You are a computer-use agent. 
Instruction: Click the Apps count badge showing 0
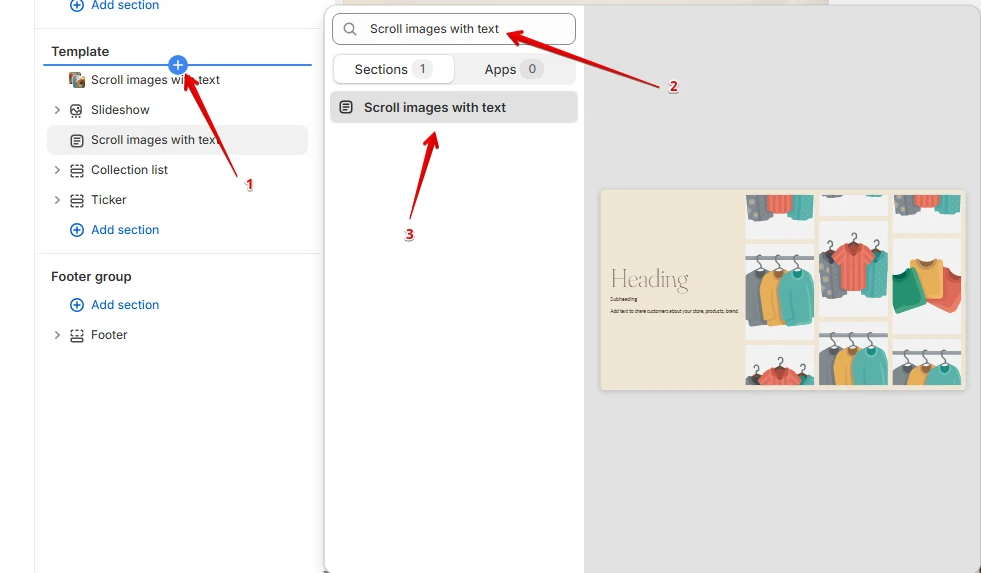tap(532, 69)
